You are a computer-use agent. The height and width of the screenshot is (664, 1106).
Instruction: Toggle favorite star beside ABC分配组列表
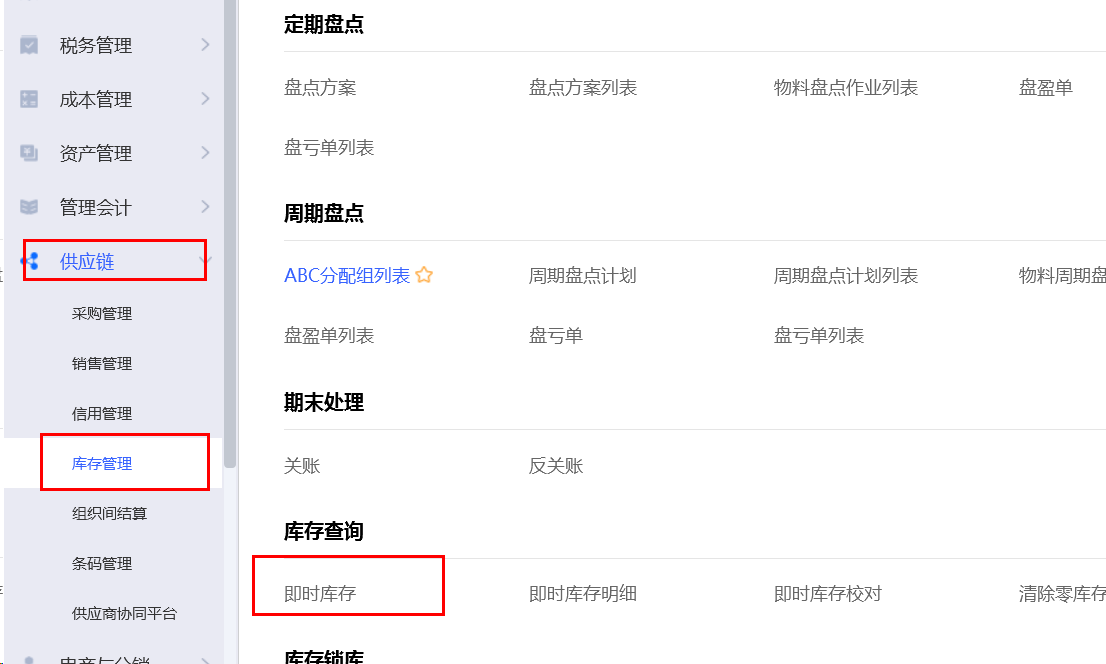pyautogui.click(x=424, y=275)
